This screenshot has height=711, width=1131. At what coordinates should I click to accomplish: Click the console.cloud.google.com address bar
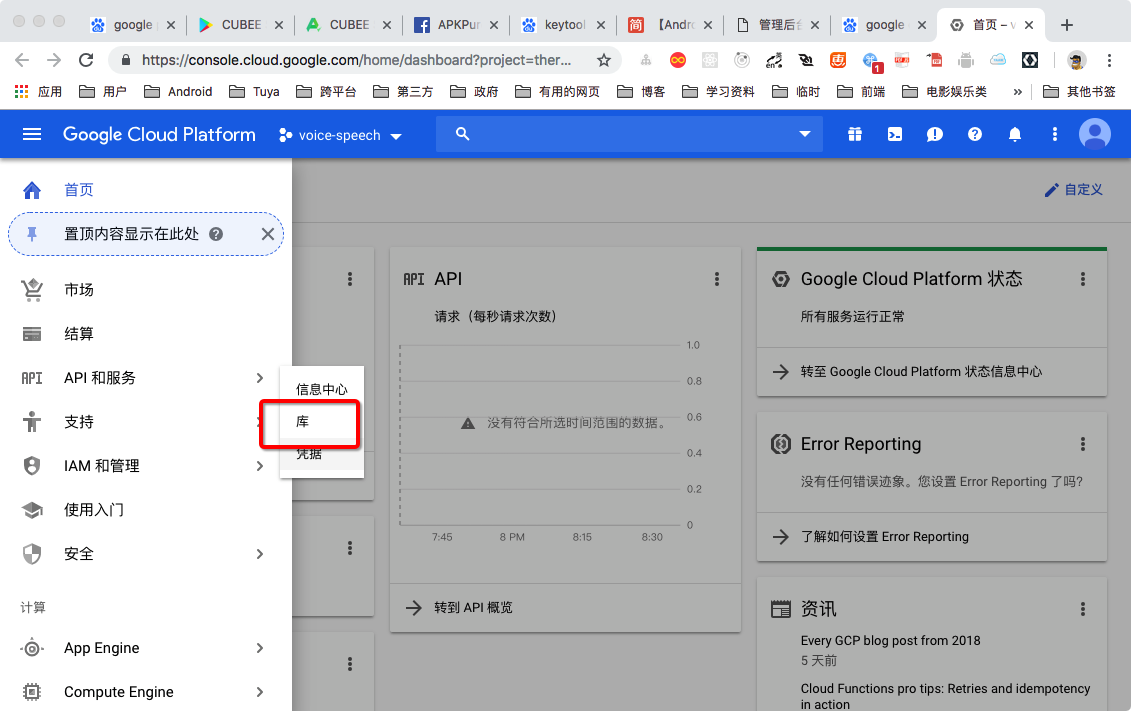356,60
